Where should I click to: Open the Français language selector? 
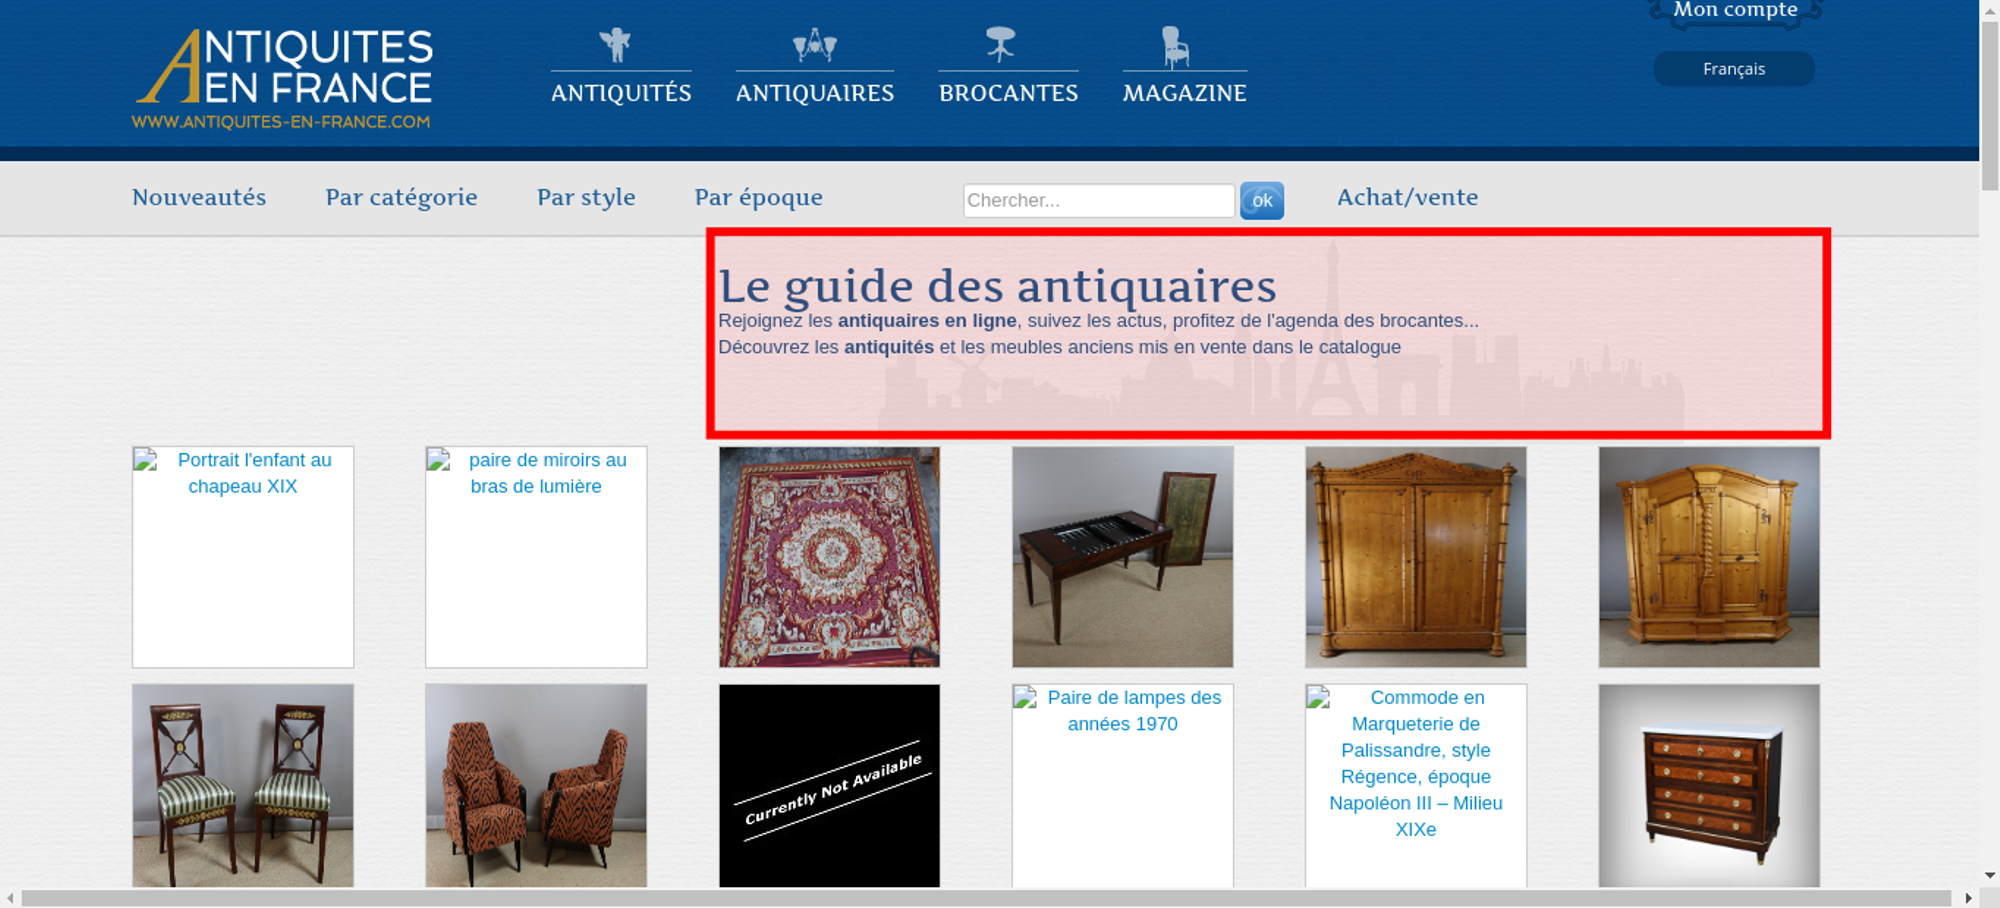coord(1733,69)
